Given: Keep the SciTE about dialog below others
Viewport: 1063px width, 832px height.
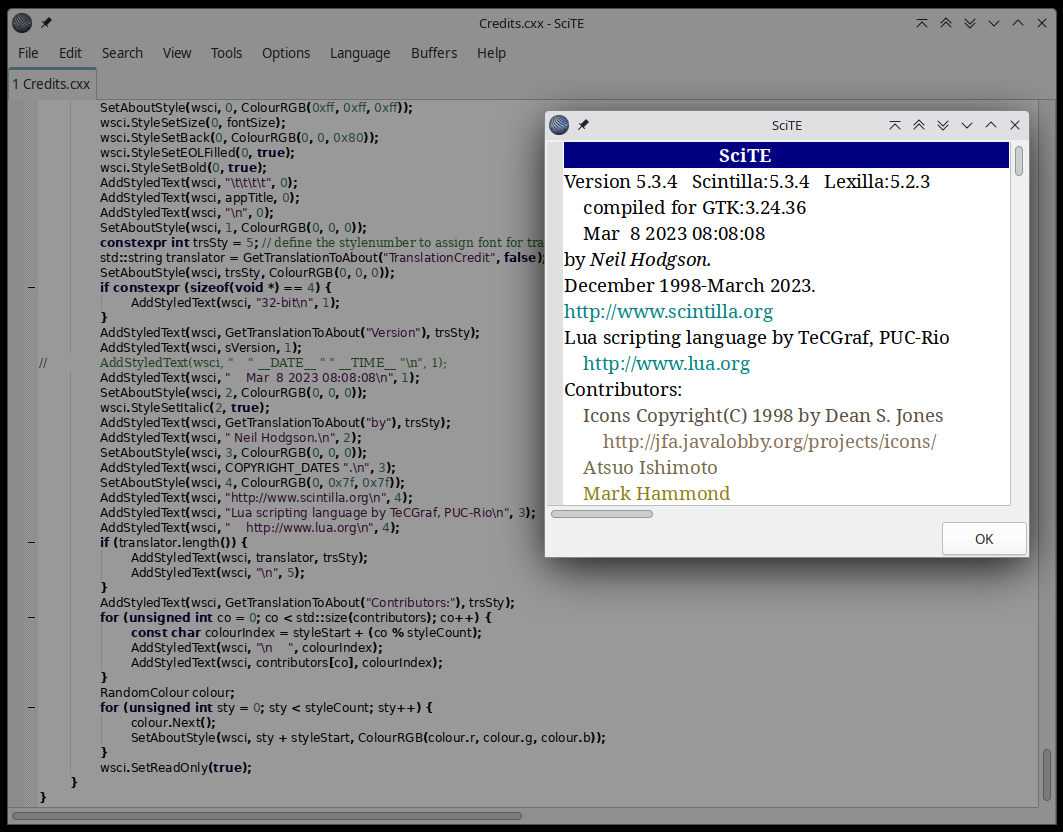Looking at the screenshot, I should (x=943, y=125).
